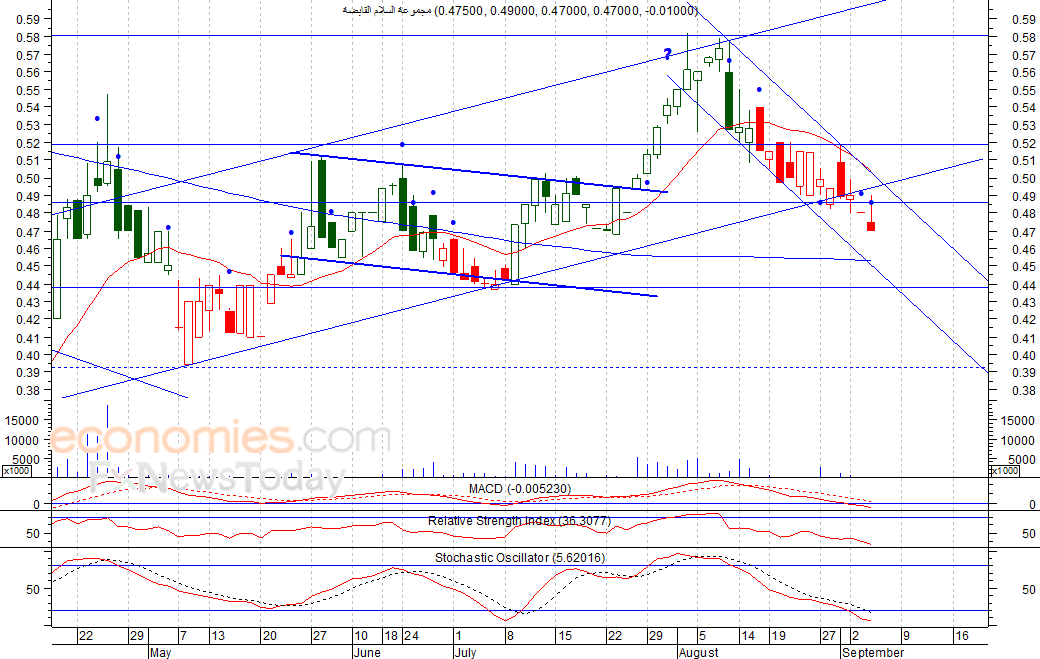Select the 10 date tick in June
The image size is (1040, 659).
coord(360,636)
